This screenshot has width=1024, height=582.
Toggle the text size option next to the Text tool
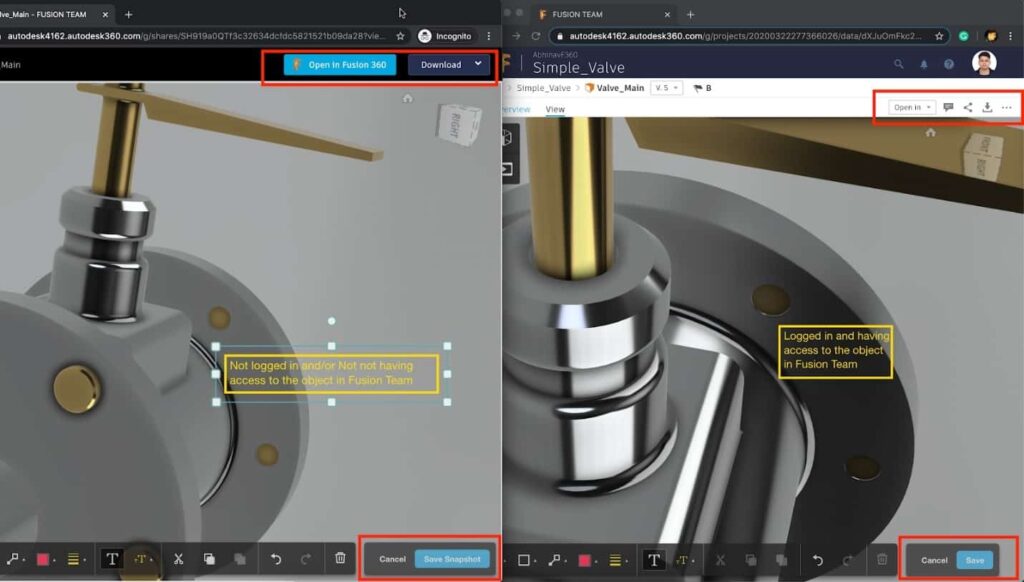coord(140,557)
